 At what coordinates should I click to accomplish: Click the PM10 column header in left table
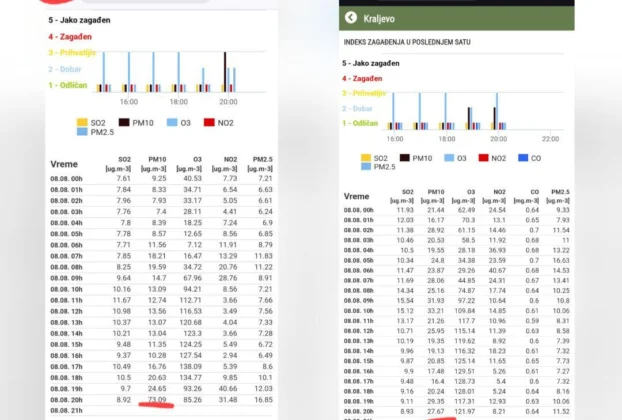[x=158, y=160]
